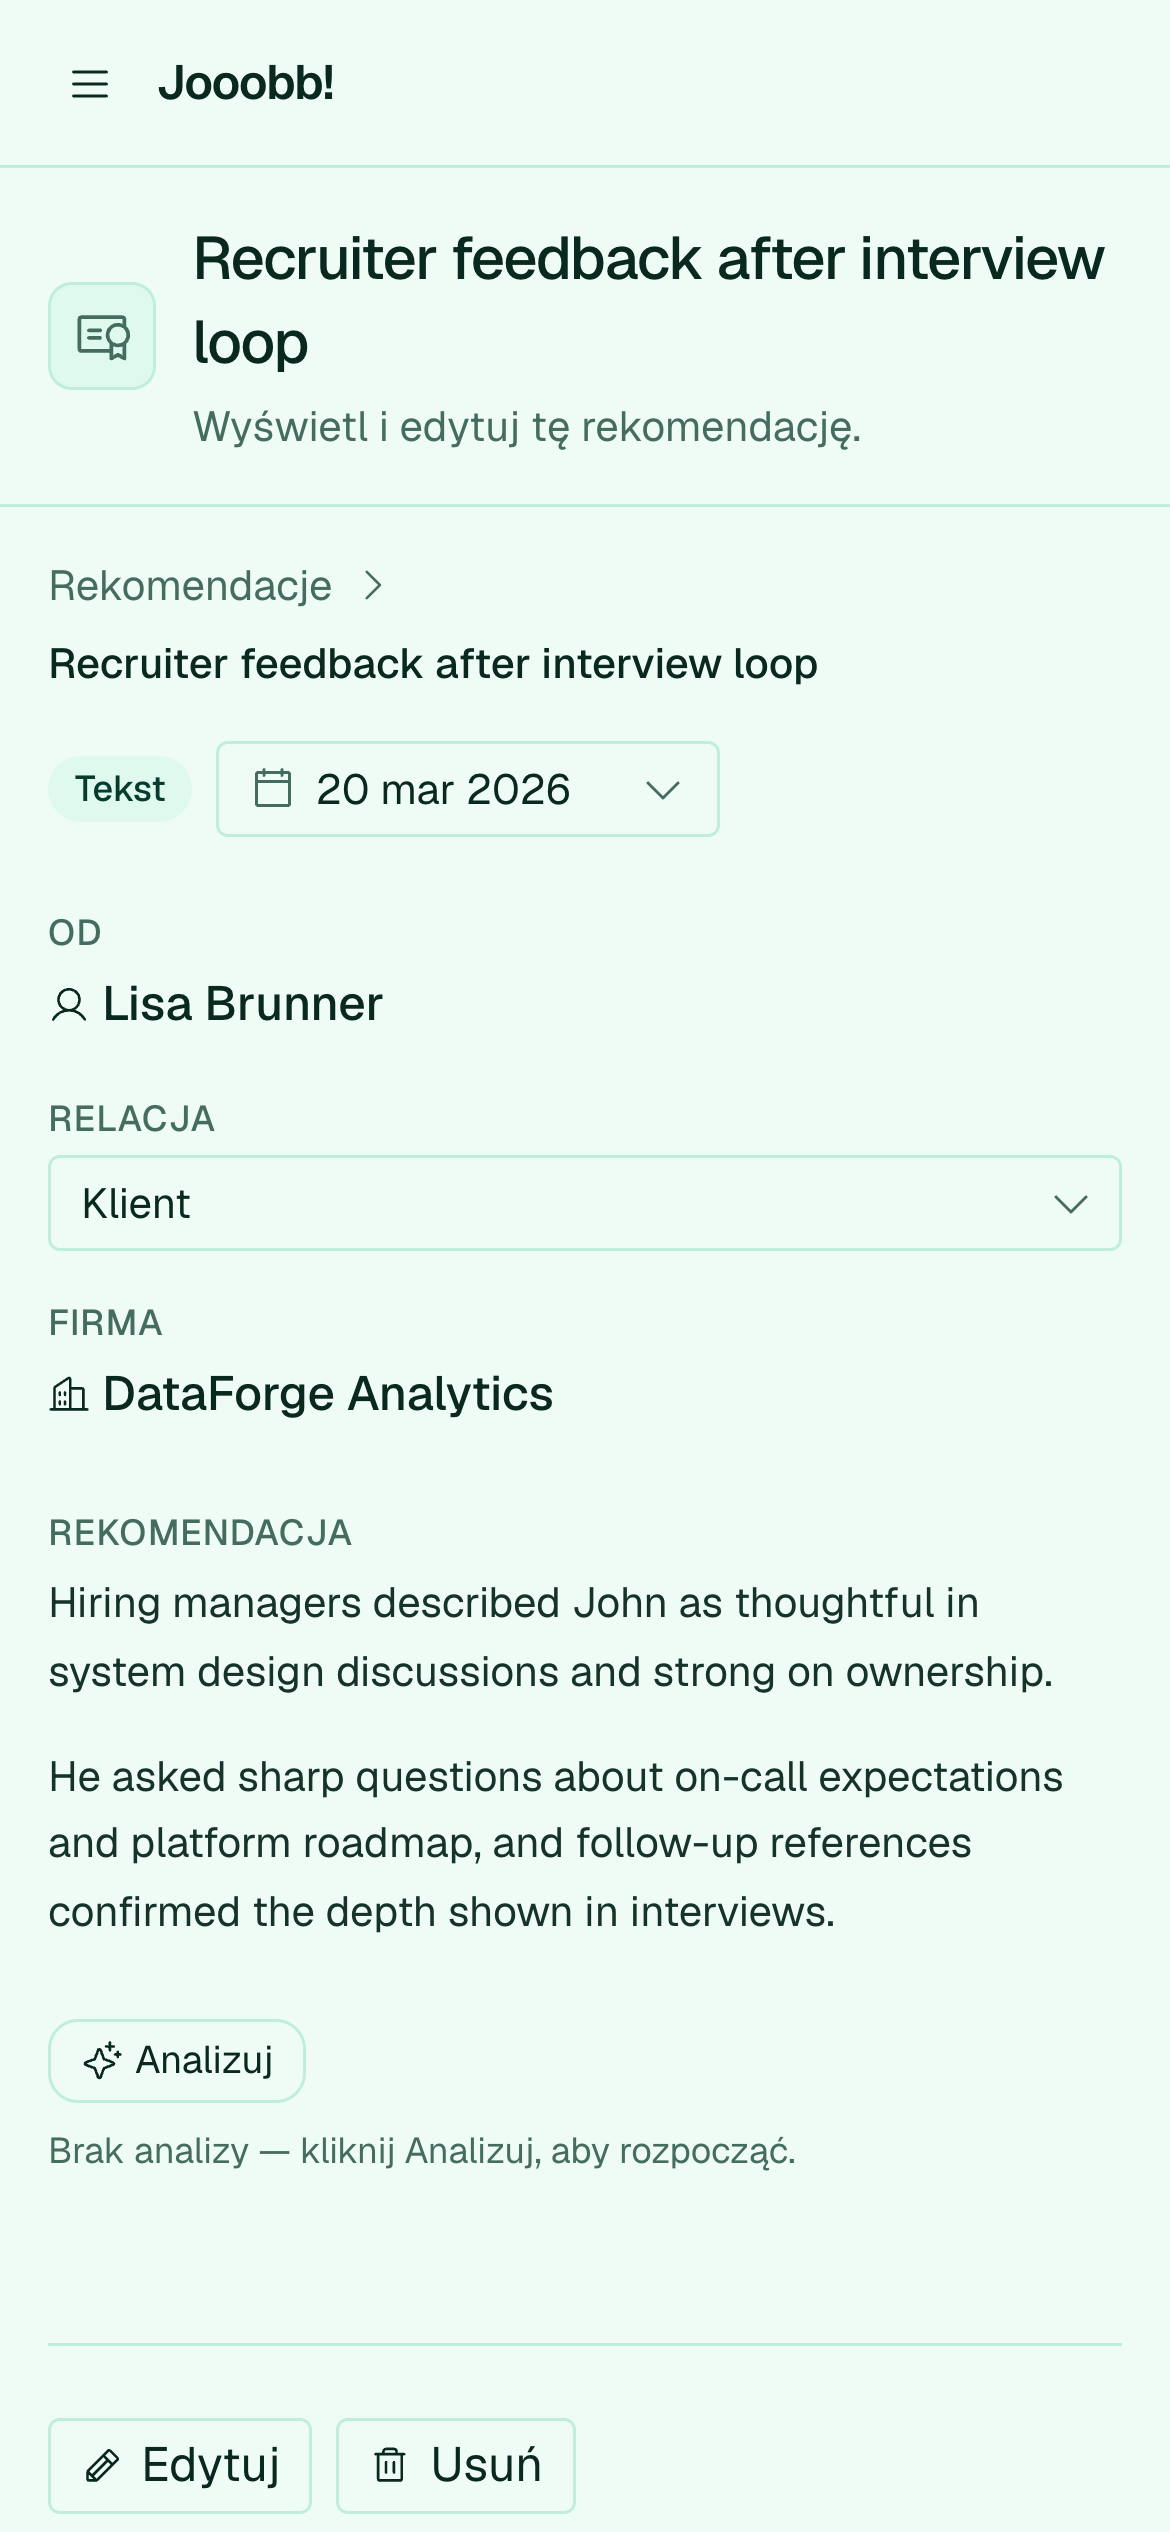The width and height of the screenshot is (1170, 2532).
Task: Click the Analizuj button
Action: click(177, 2061)
